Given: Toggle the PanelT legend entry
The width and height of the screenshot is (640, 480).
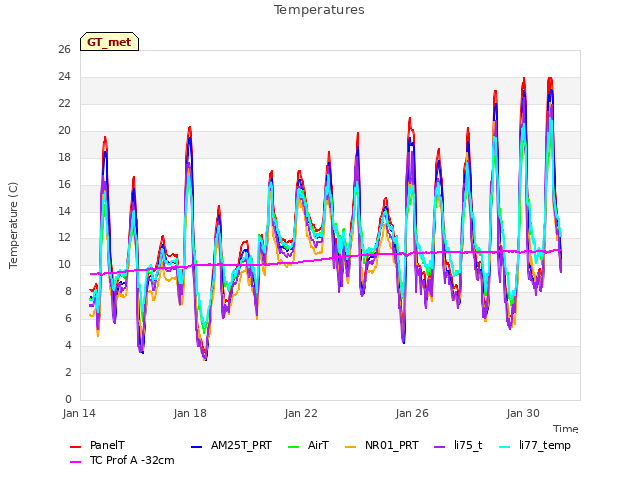Looking at the screenshot, I should point(98,445).
